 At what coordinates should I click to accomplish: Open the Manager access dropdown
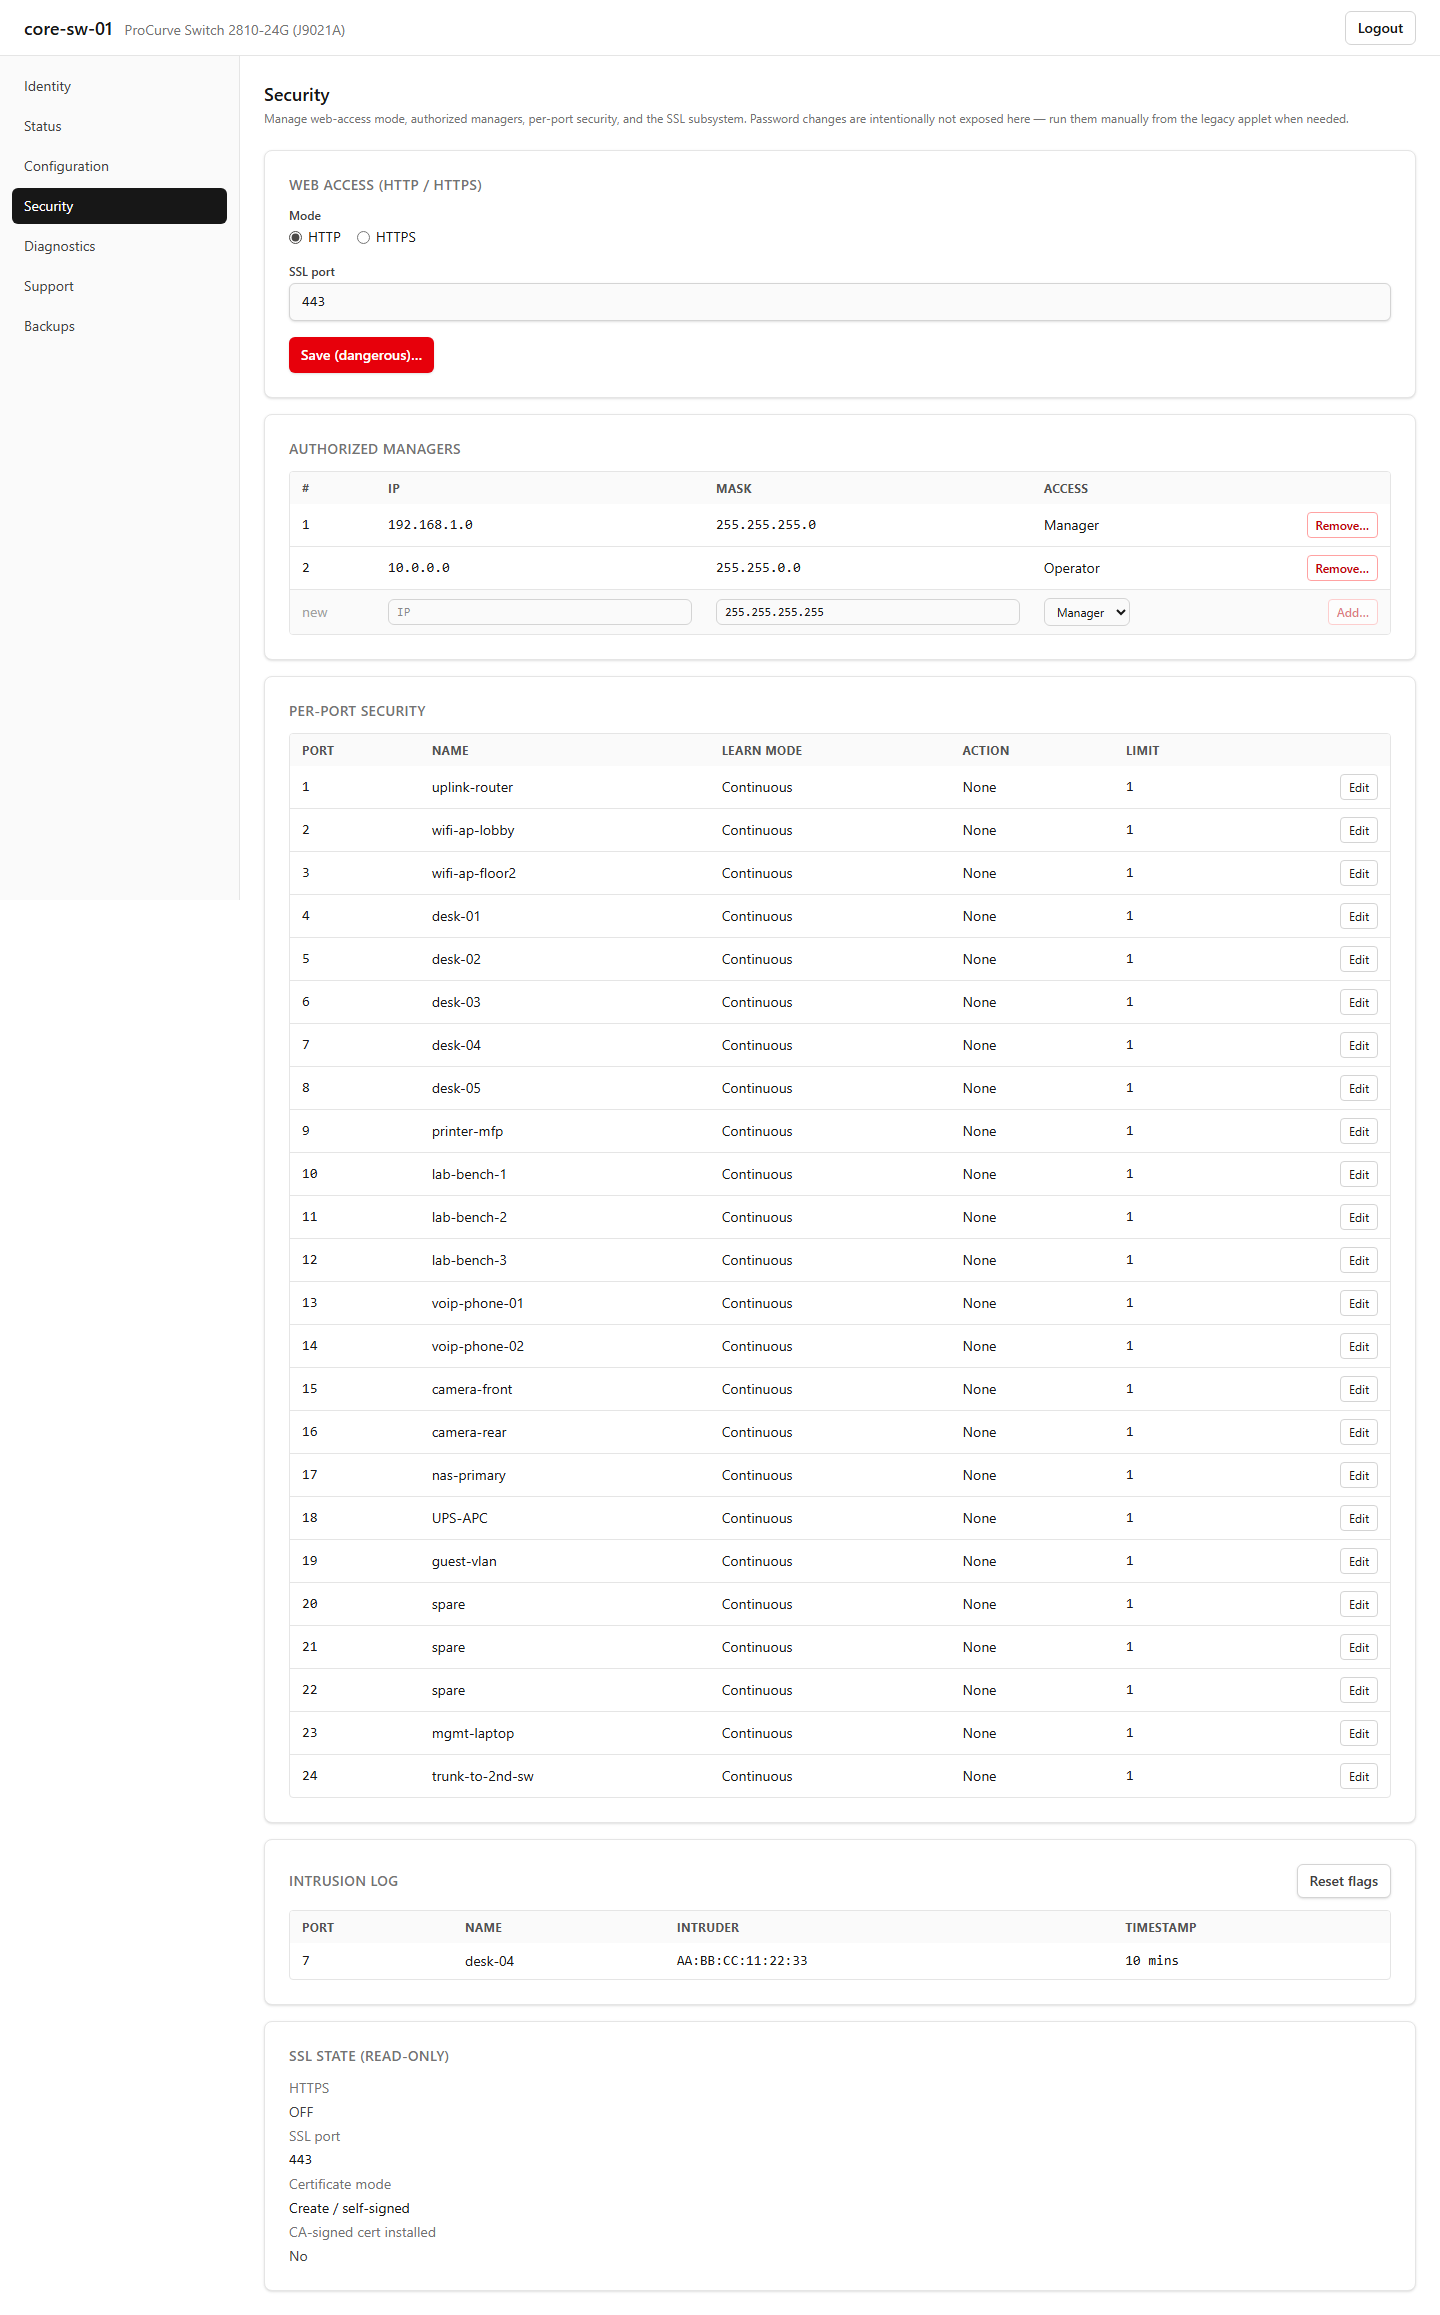(1086, 612)
